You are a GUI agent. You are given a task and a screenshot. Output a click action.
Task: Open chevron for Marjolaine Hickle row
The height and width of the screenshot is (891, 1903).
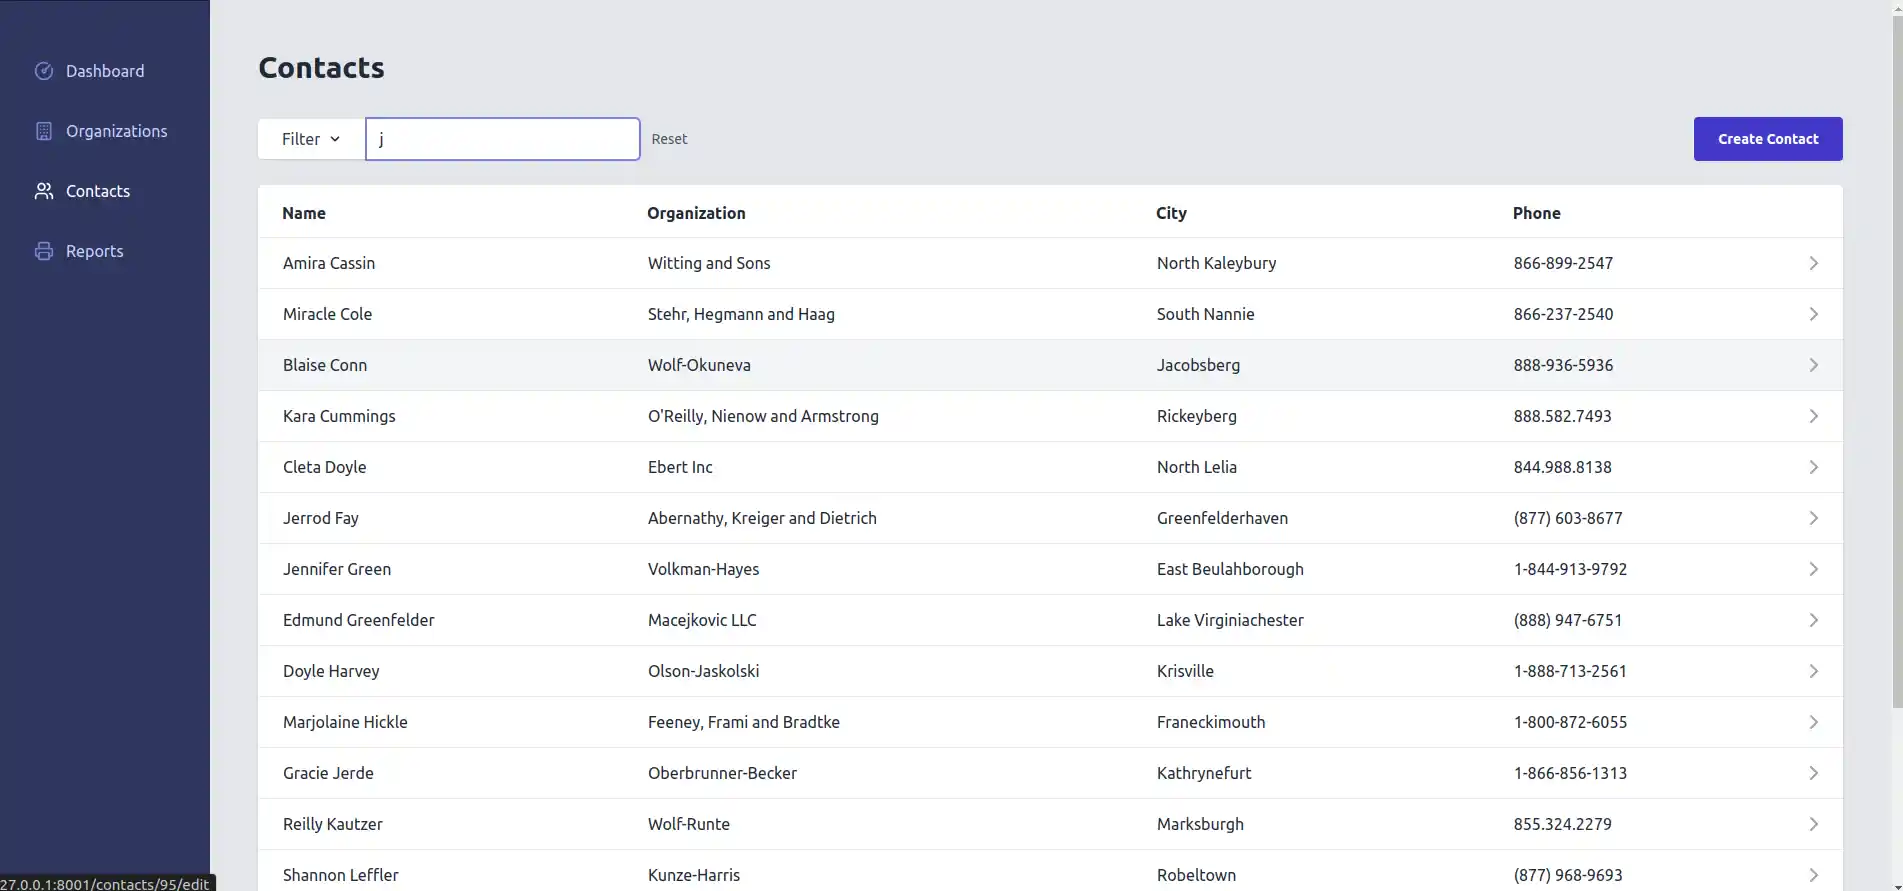point(1813,722)
